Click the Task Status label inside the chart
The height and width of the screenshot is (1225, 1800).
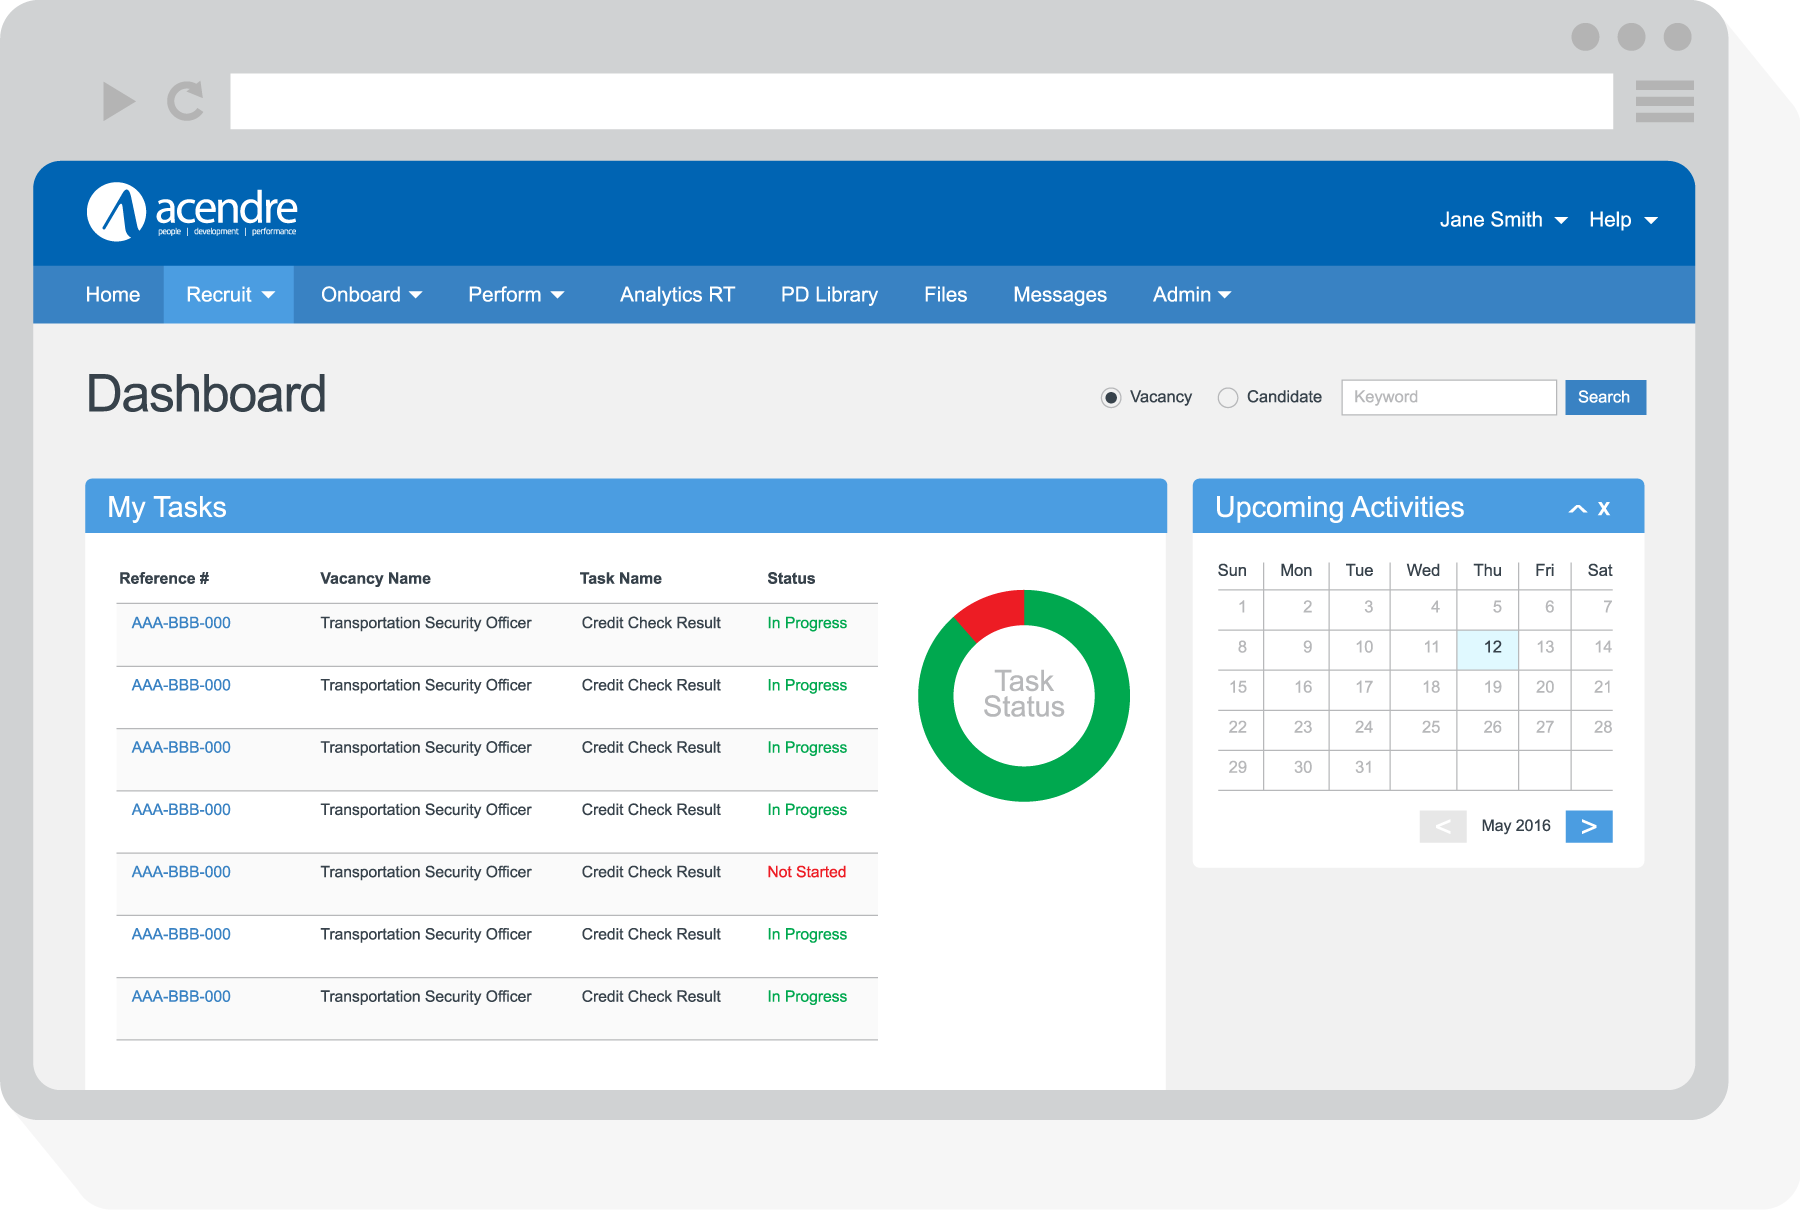[x=1024, y=694]
